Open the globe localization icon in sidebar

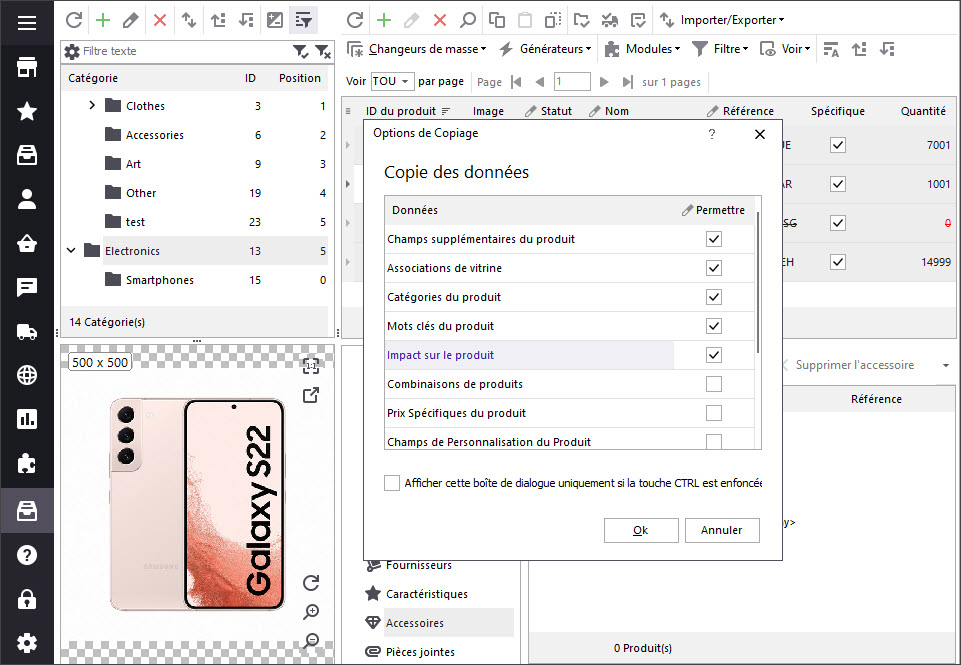click(26, 375)
